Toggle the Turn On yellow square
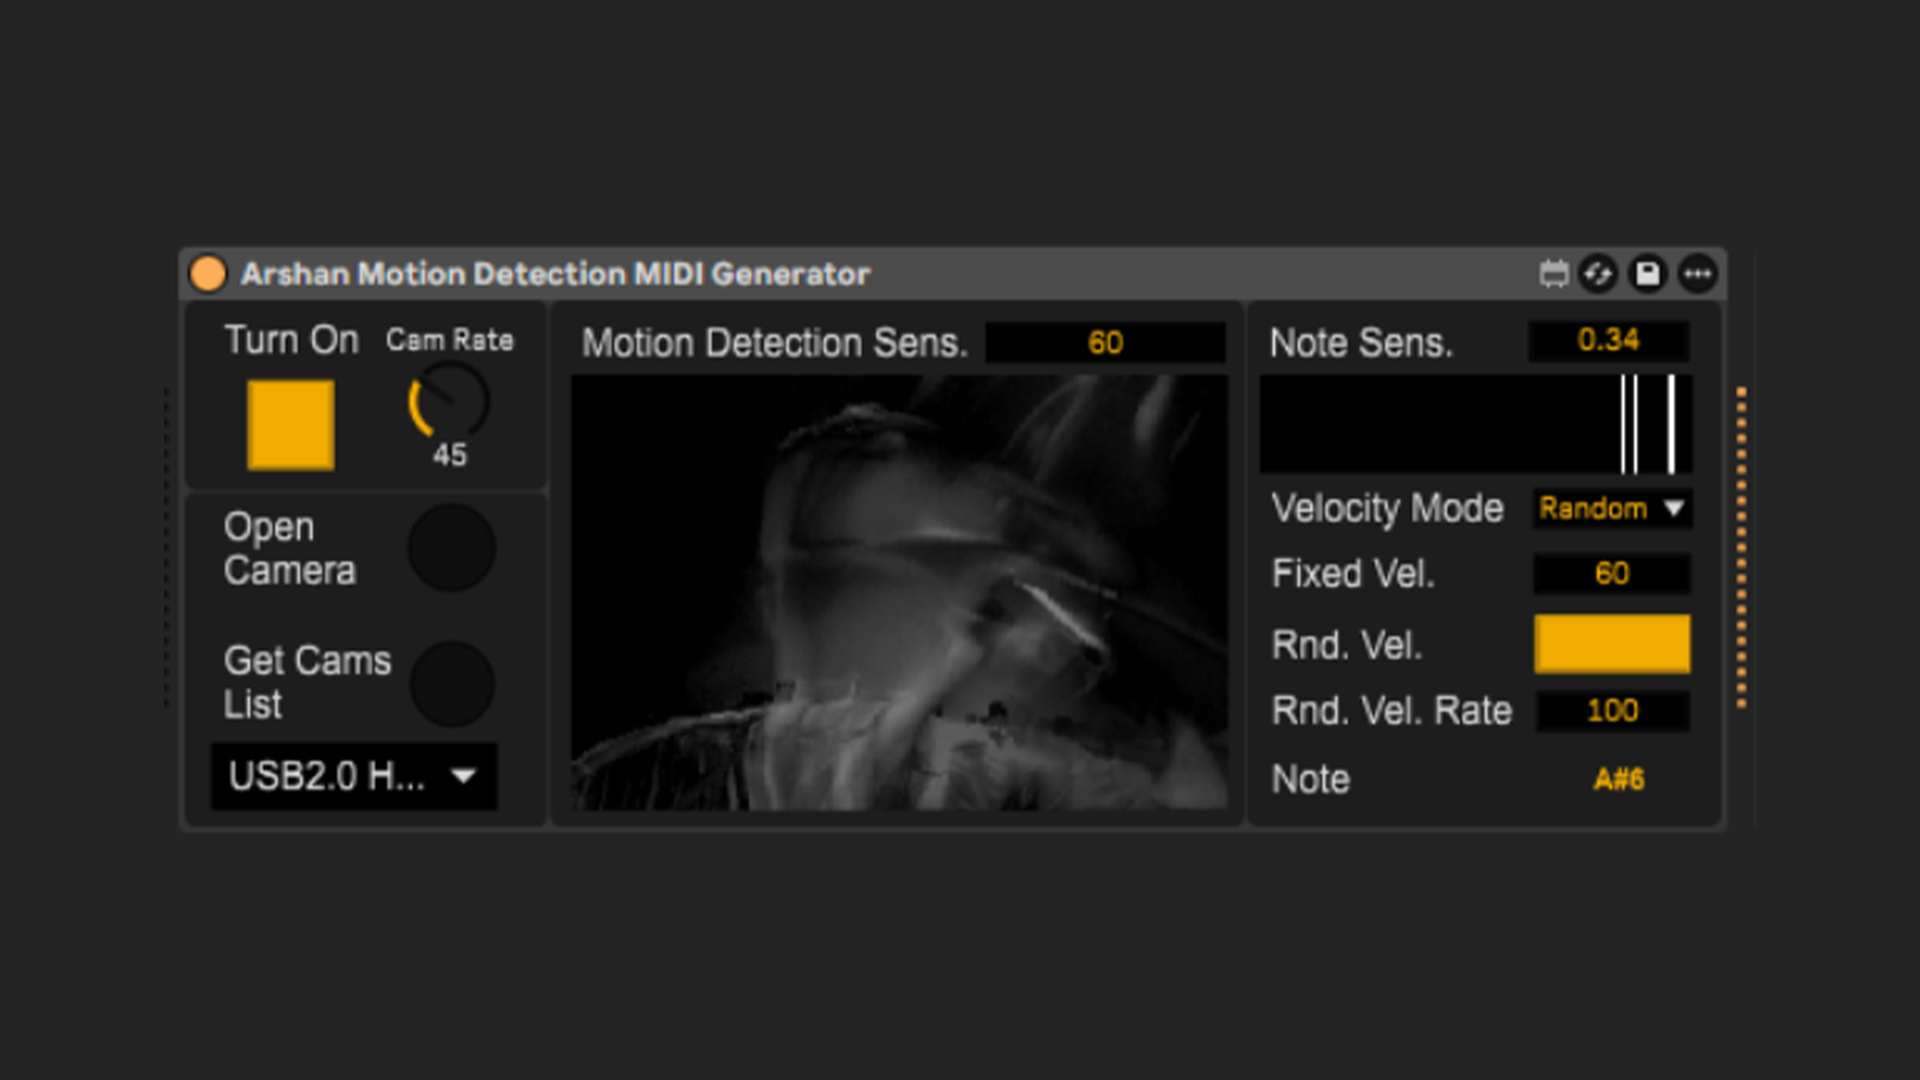Image resolution: width=1920 pixels, height=1080 pixels. [x=290, y=424]
